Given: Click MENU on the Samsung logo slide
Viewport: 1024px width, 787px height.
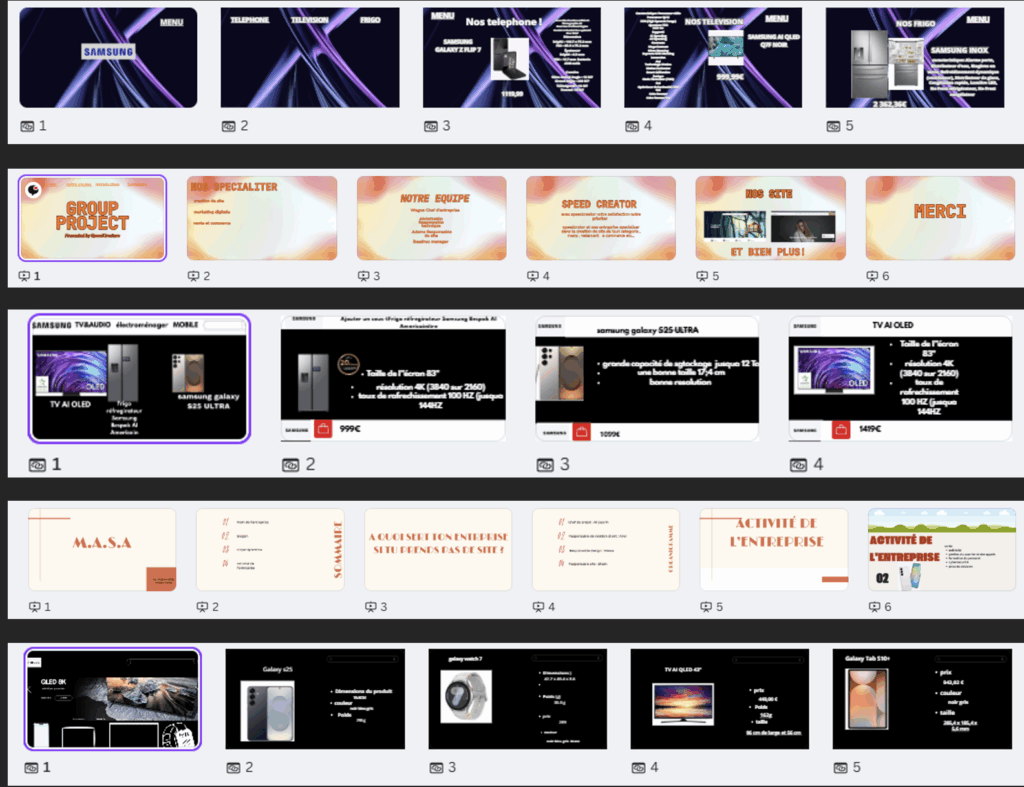Looking at the screenshot, I should click(x=172, y=20).
